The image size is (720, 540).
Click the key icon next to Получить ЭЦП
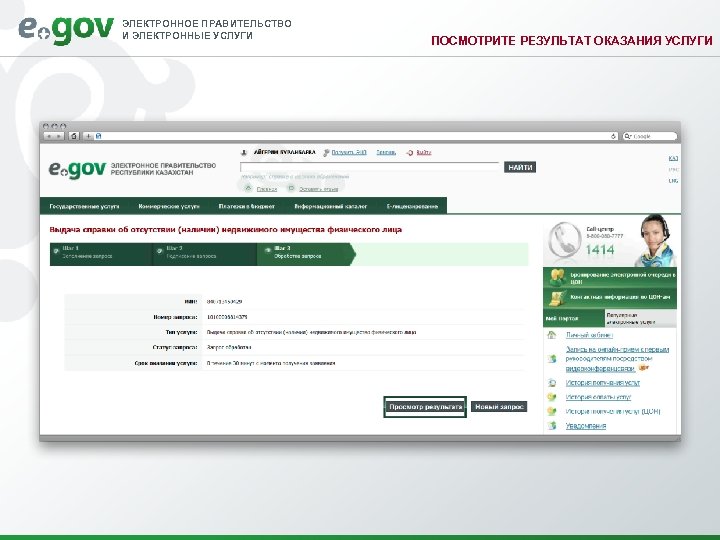(x=326, y=152)
